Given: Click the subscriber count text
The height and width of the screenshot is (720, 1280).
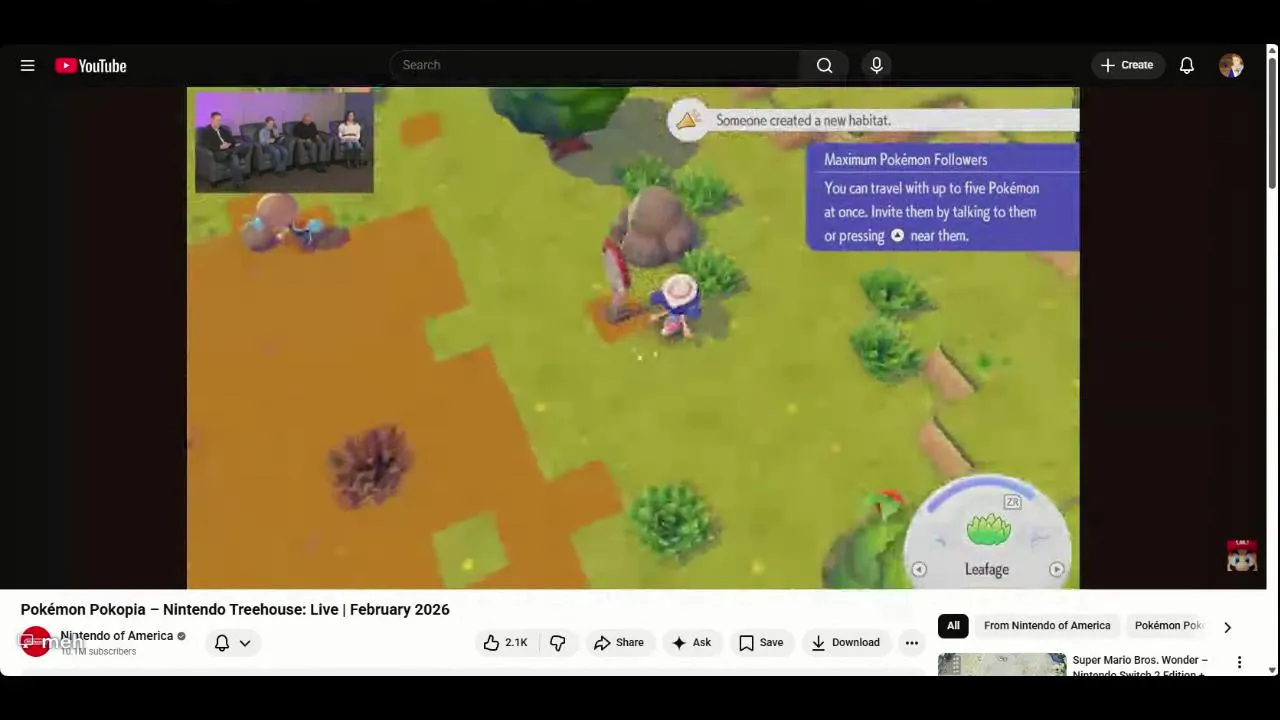Looking at the screenshot, I should [98, 651].
